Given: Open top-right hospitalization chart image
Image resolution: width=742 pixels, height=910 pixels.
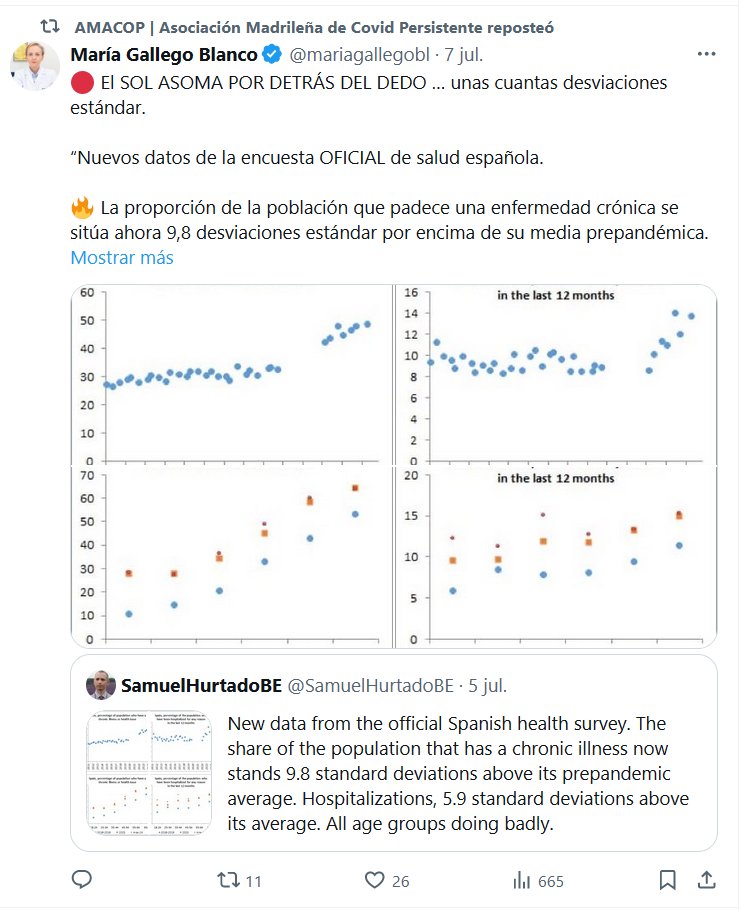Looking at the screenshot, I should pos(556,374).
